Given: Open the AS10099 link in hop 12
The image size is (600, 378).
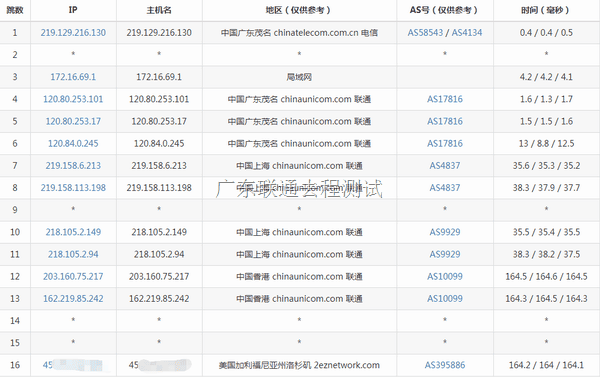Looking at the screenshot, I should coord(445,277).
